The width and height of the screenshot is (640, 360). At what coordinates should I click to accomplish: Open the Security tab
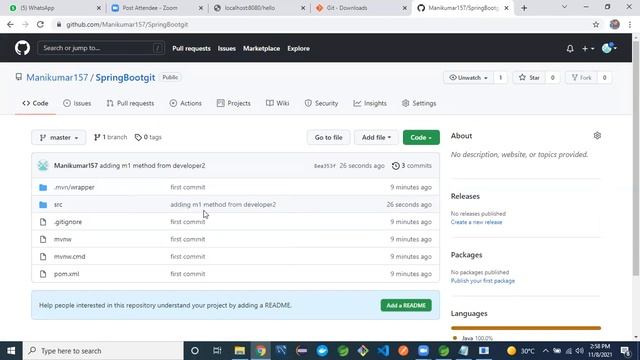321,103
